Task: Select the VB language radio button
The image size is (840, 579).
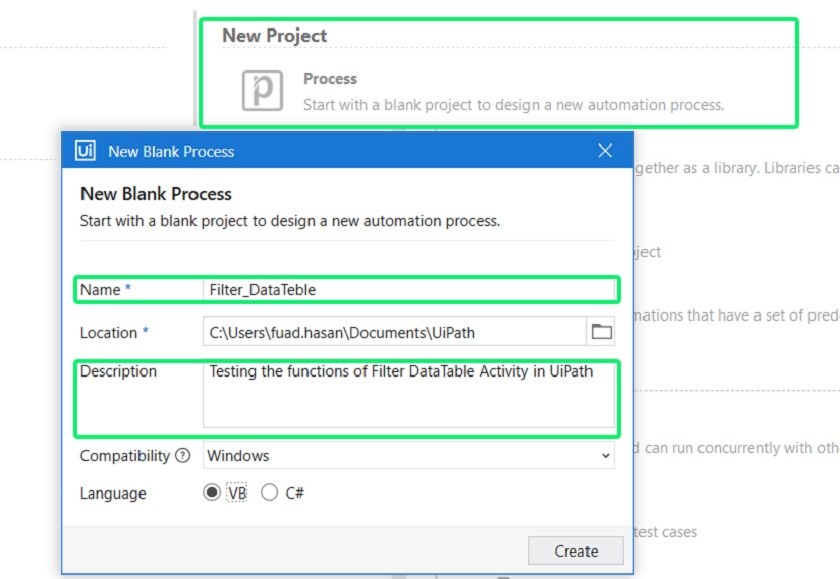Action: tap(210, 493)
